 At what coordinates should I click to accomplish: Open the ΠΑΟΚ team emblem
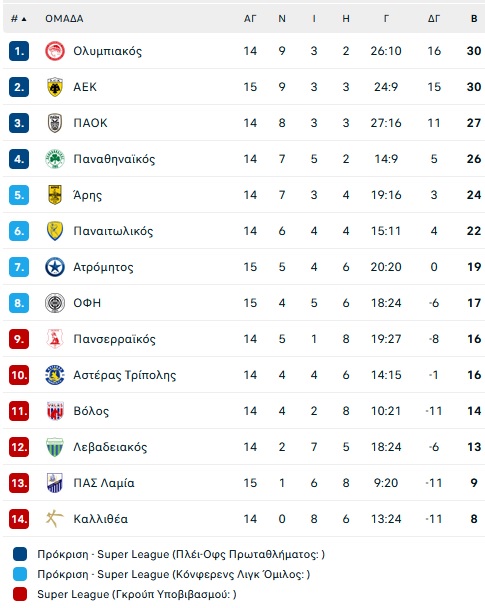click(55, 123)
